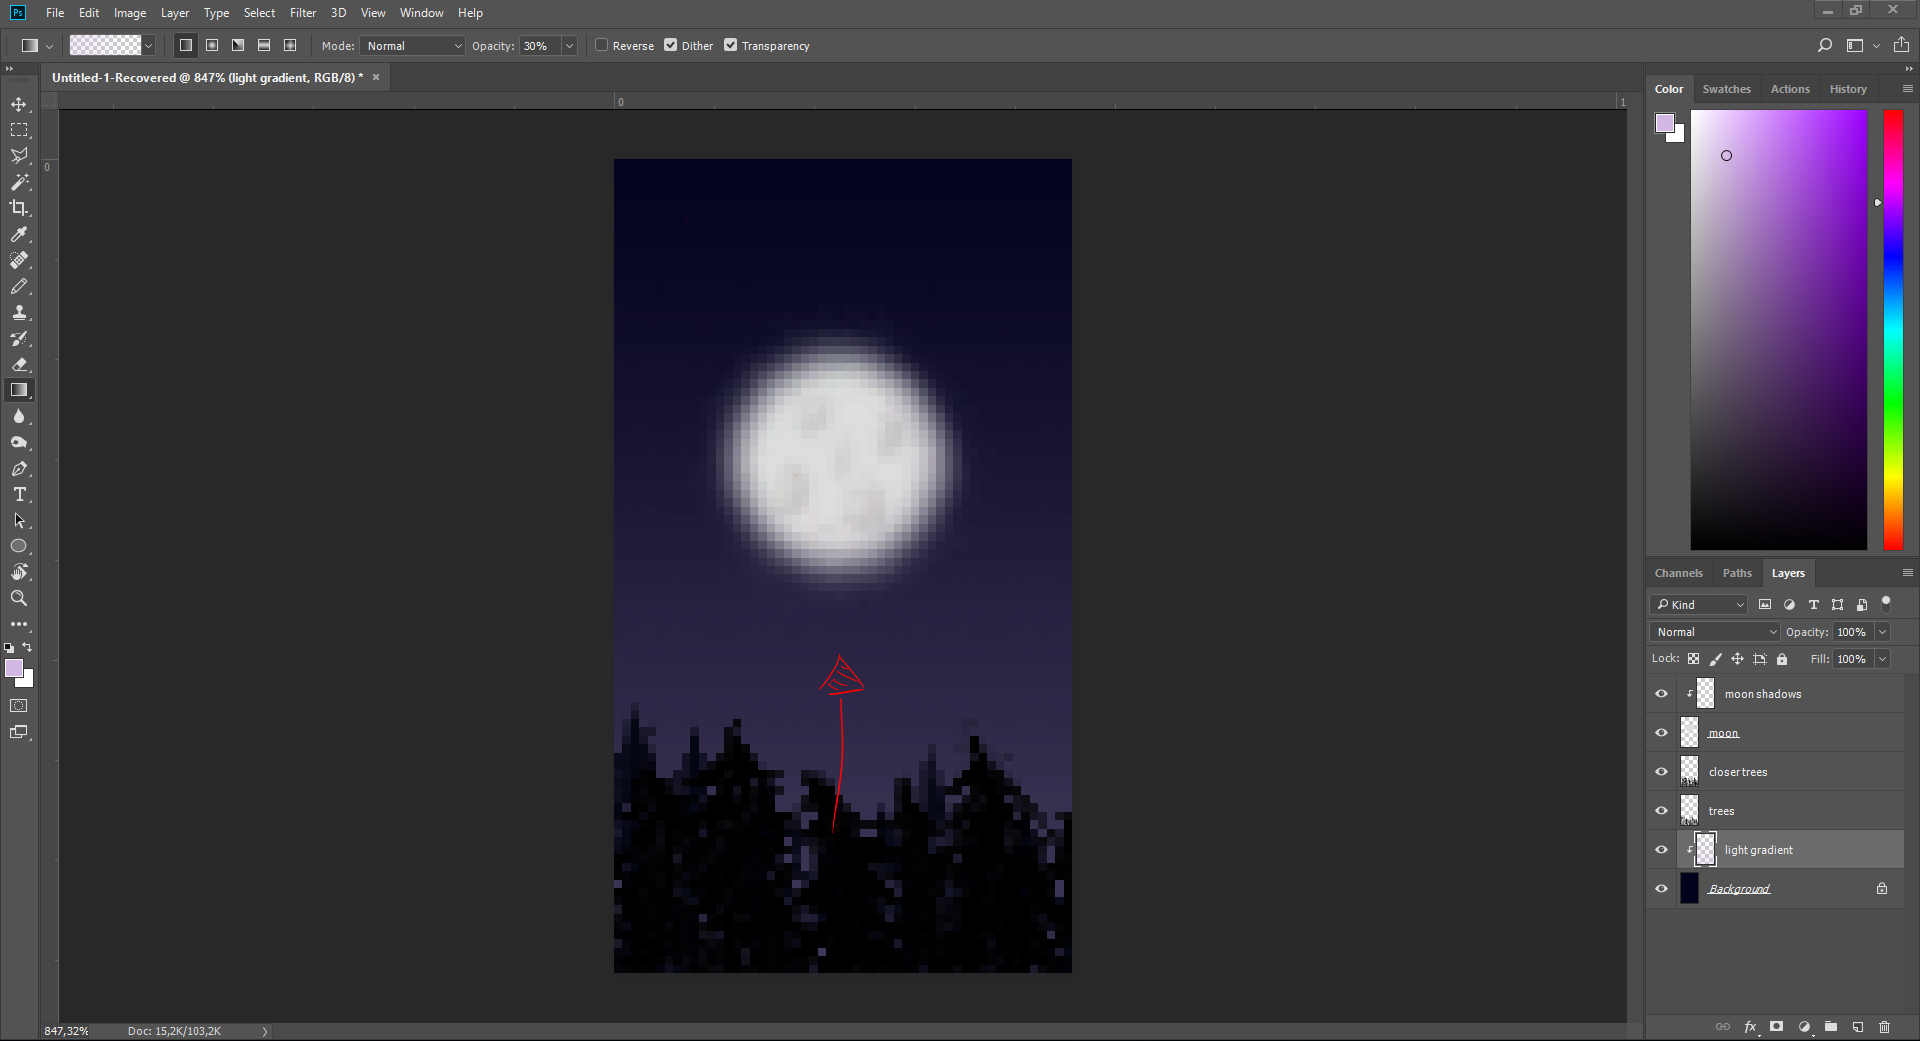The height and width of the screenshot is (1041, 1920).
Task: Select the Crop tool
Action: tap(19, 208)
